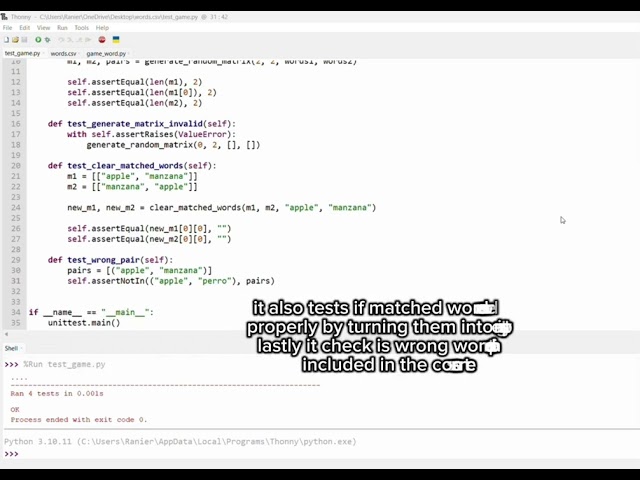This screenshot has width=640, height=480.
Task: Open the Help menu
Action: [x=102, y=28]
